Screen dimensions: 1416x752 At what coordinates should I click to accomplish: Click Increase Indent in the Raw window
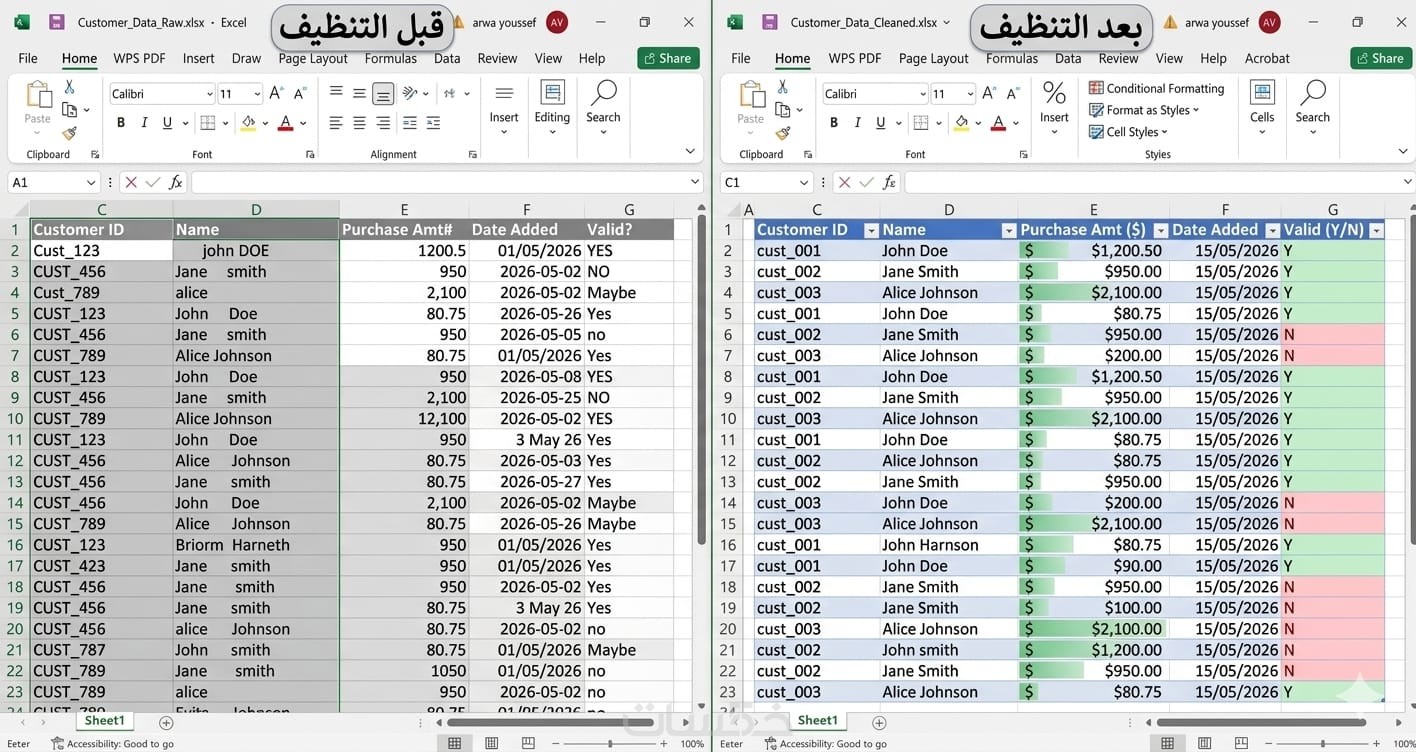[433, 123]
